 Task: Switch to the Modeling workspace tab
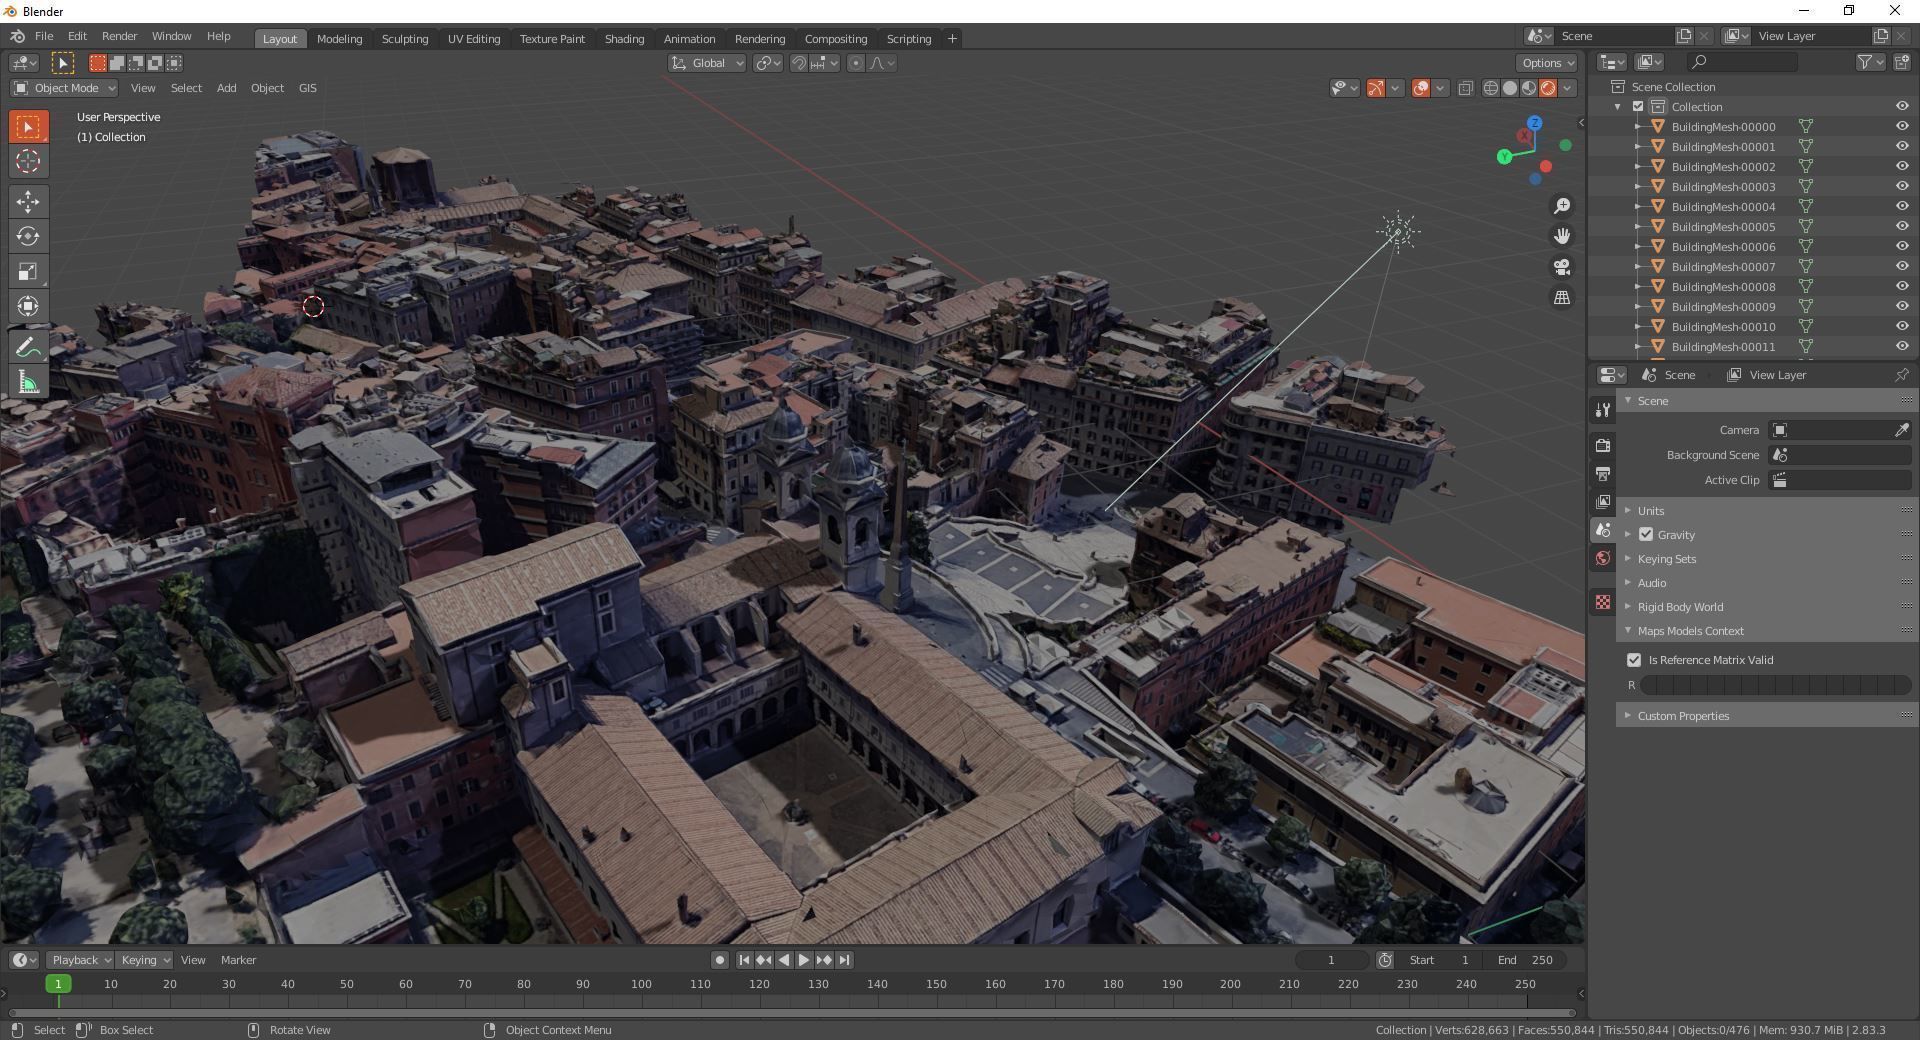[339, 39]
